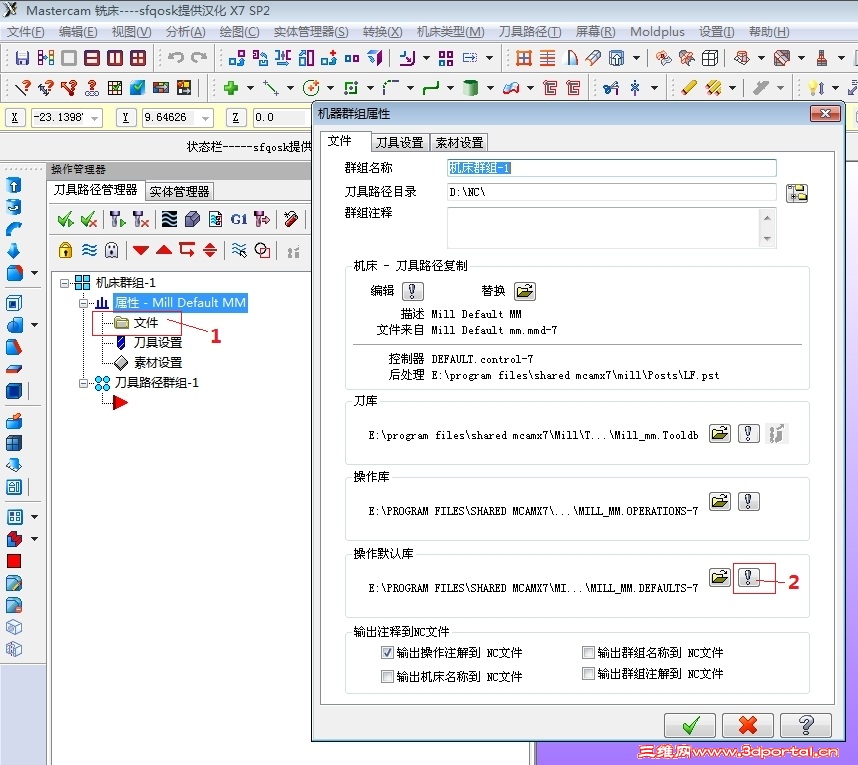Click the Z coordinate label button
The height and width of the screenshot is (765, 858).
pos(236,118)
